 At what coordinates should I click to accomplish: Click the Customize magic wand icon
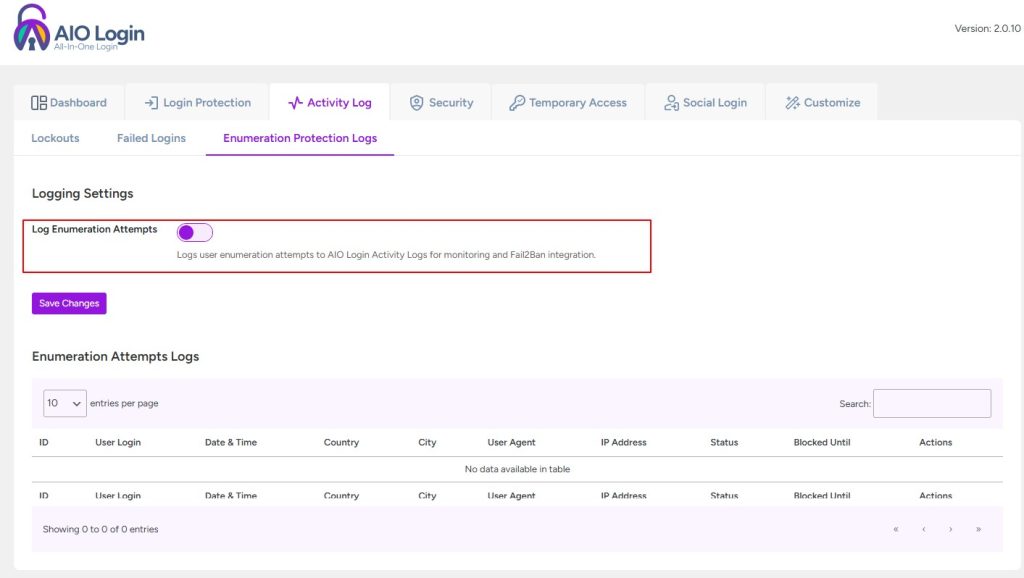792,103
